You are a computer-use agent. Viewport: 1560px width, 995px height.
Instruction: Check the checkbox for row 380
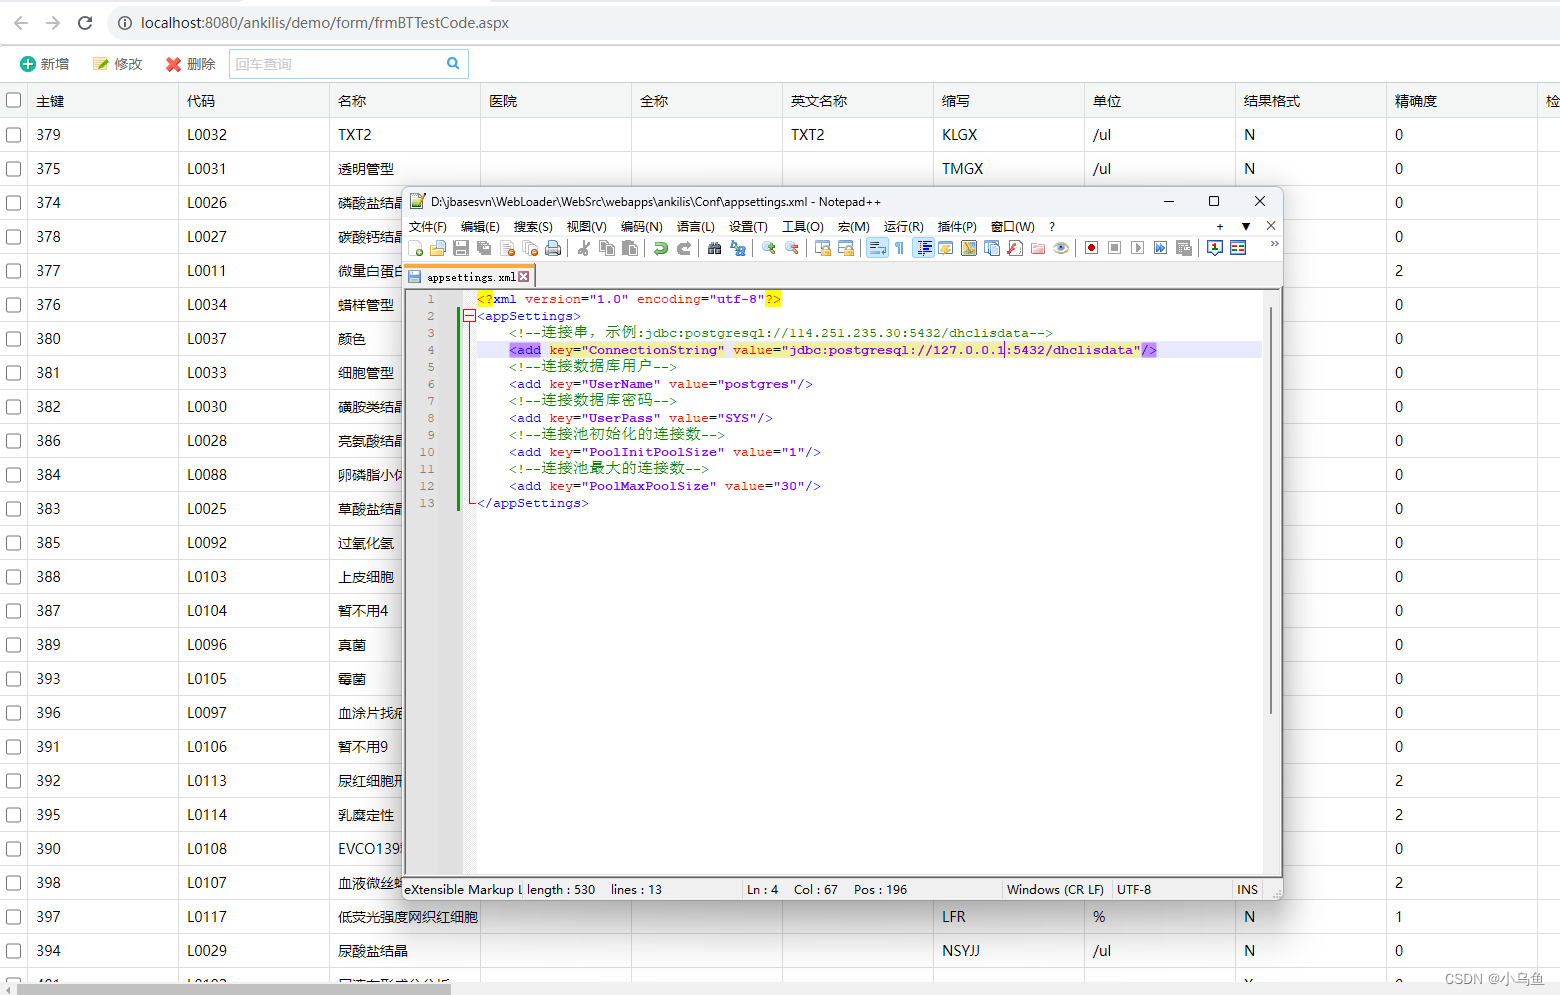pos(14,338)
